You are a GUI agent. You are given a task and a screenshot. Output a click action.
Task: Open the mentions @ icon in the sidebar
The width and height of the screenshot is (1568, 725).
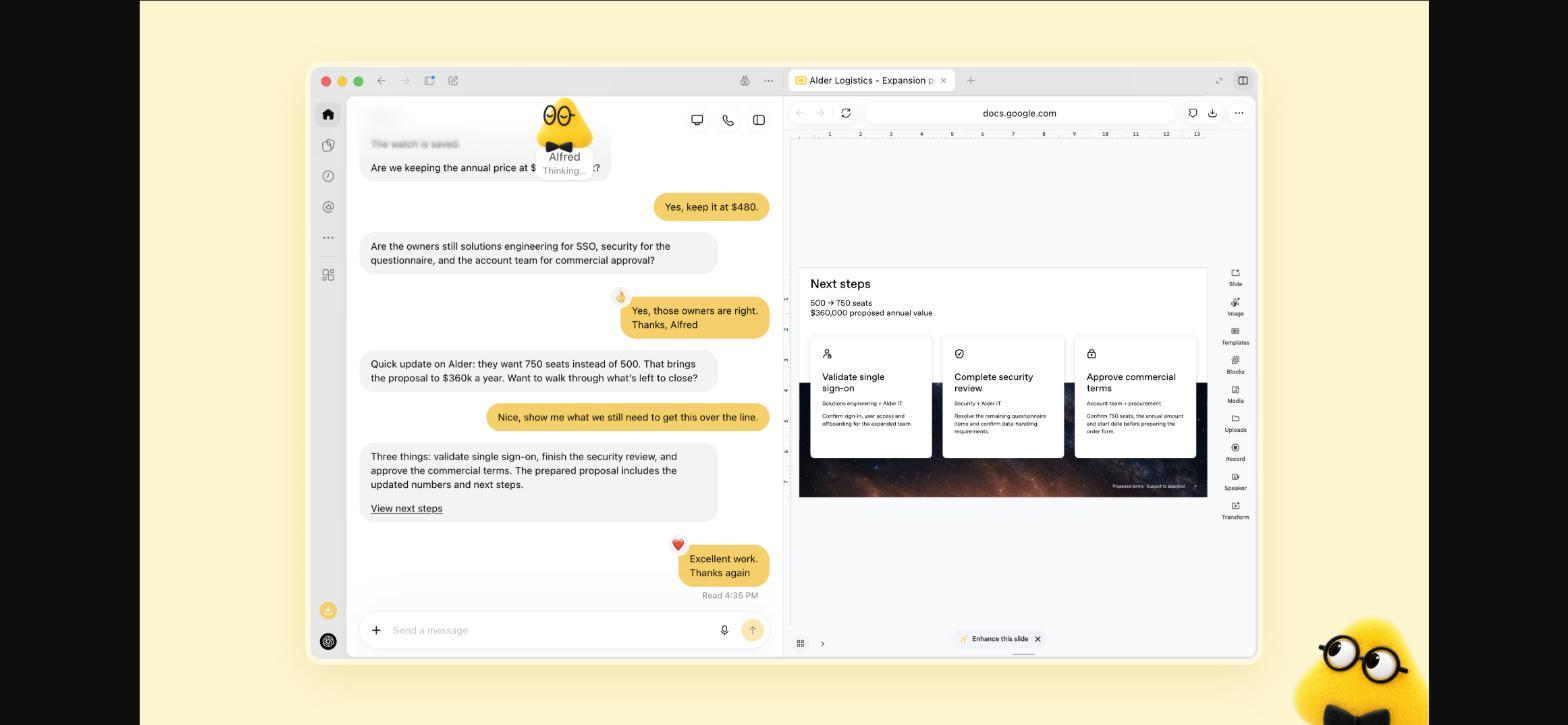pos(328,207)
